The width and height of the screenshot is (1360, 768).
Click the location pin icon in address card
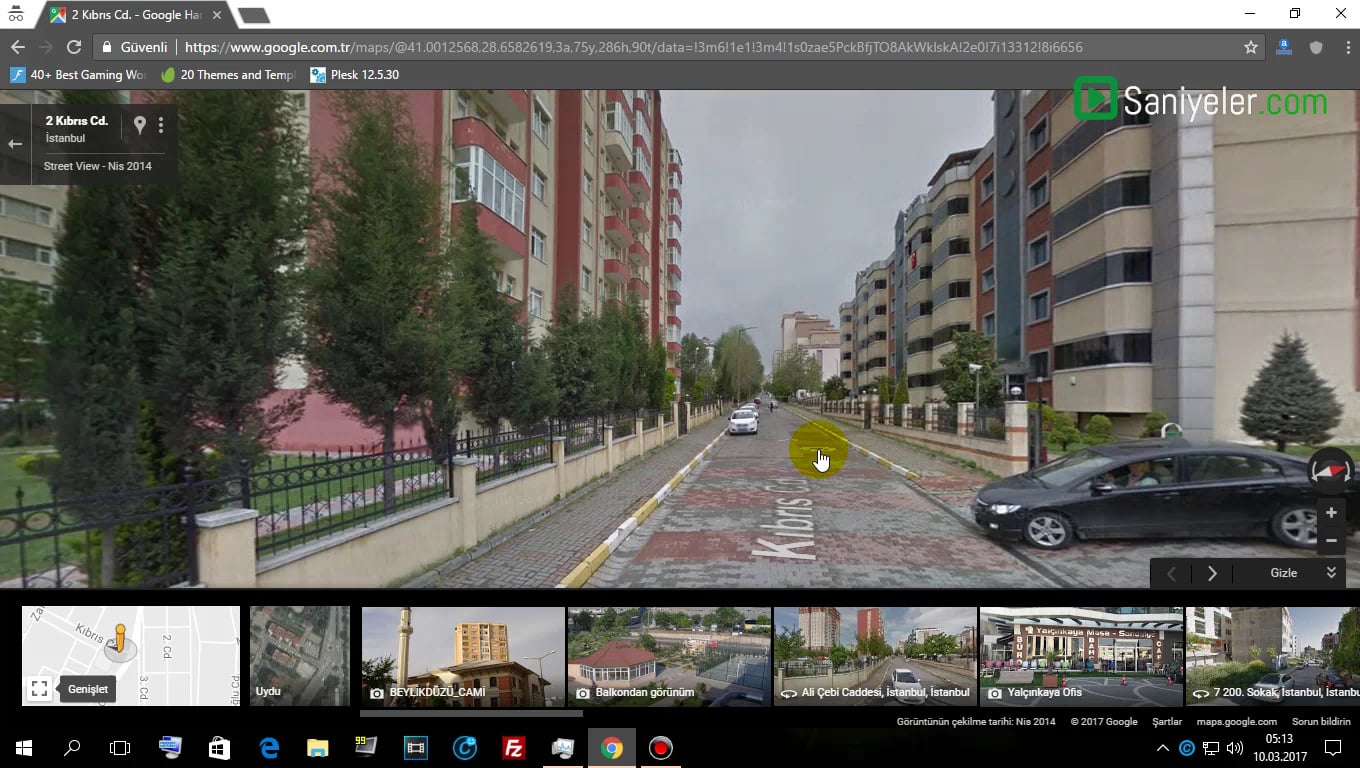click(139, 125)
